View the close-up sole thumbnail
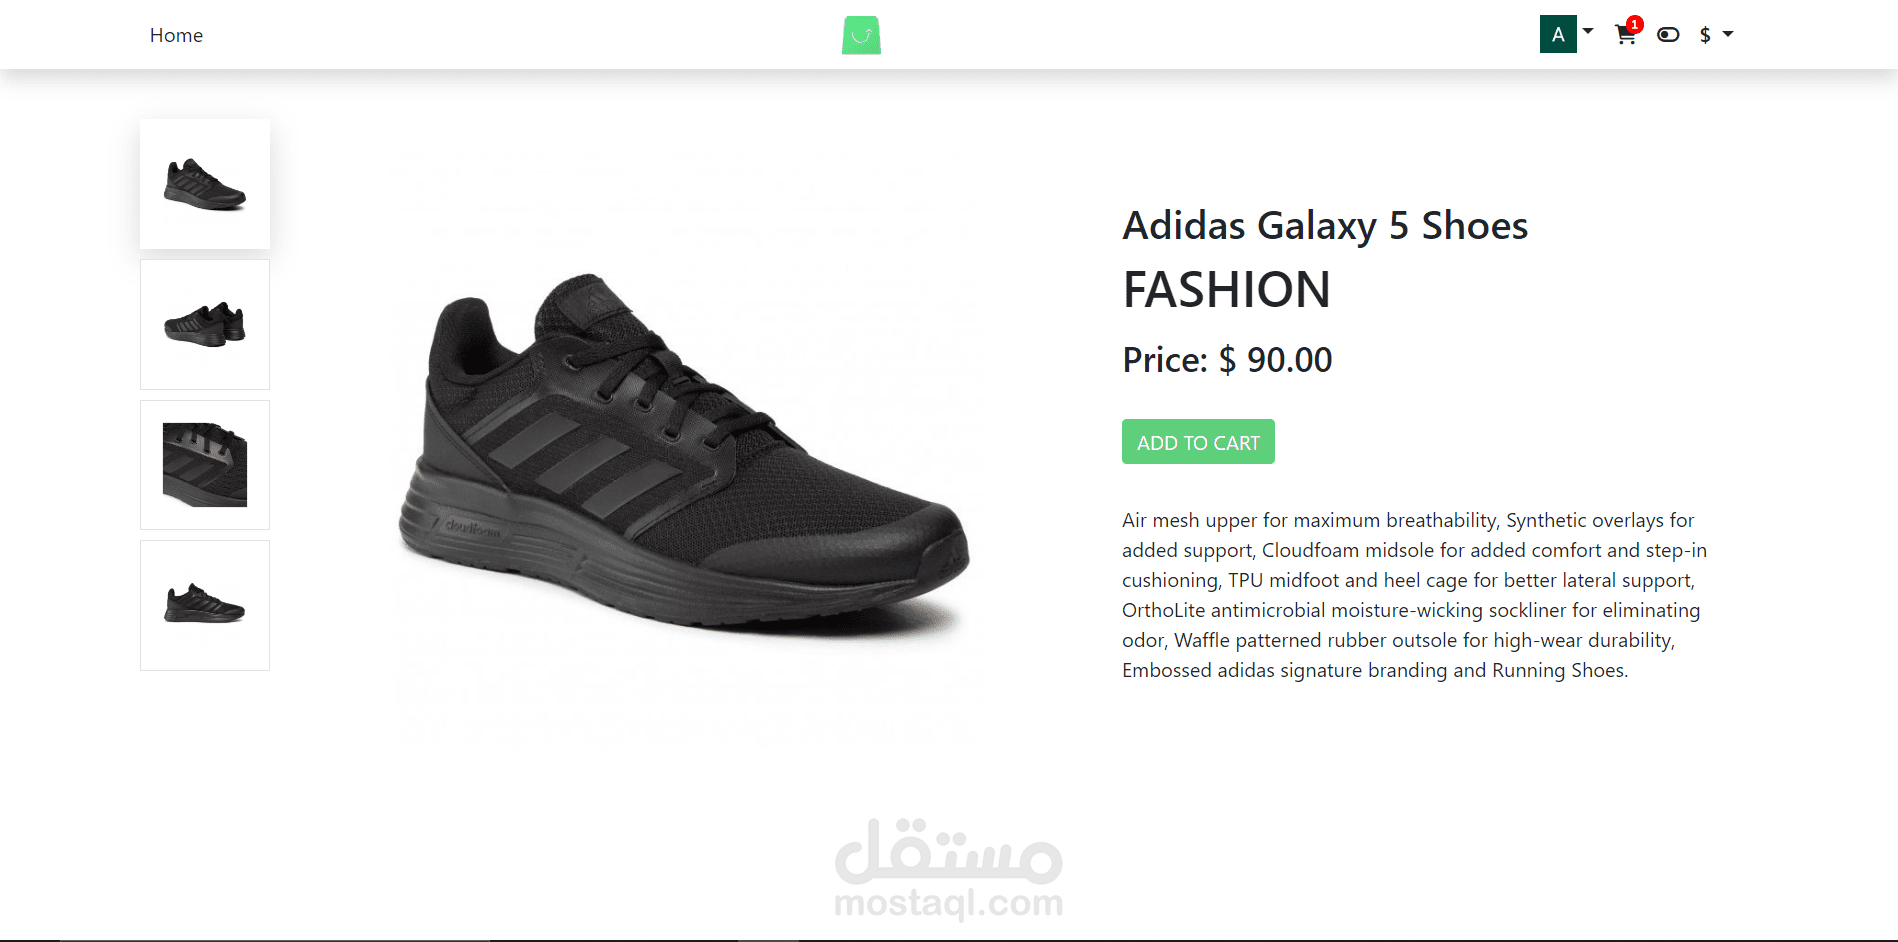This screenshot has height=942, width=1898. pos(205,465)
